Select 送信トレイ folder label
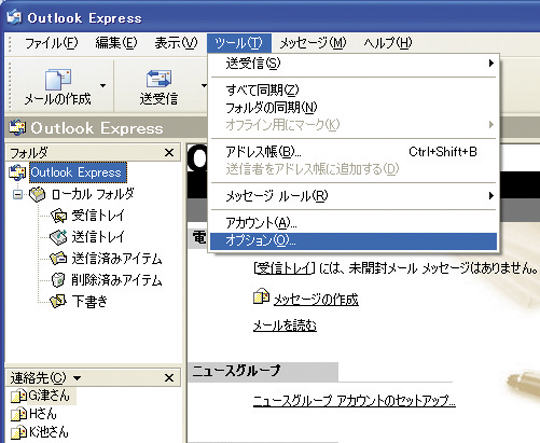Screen dimensions: 540x443 tap(98, 237)
